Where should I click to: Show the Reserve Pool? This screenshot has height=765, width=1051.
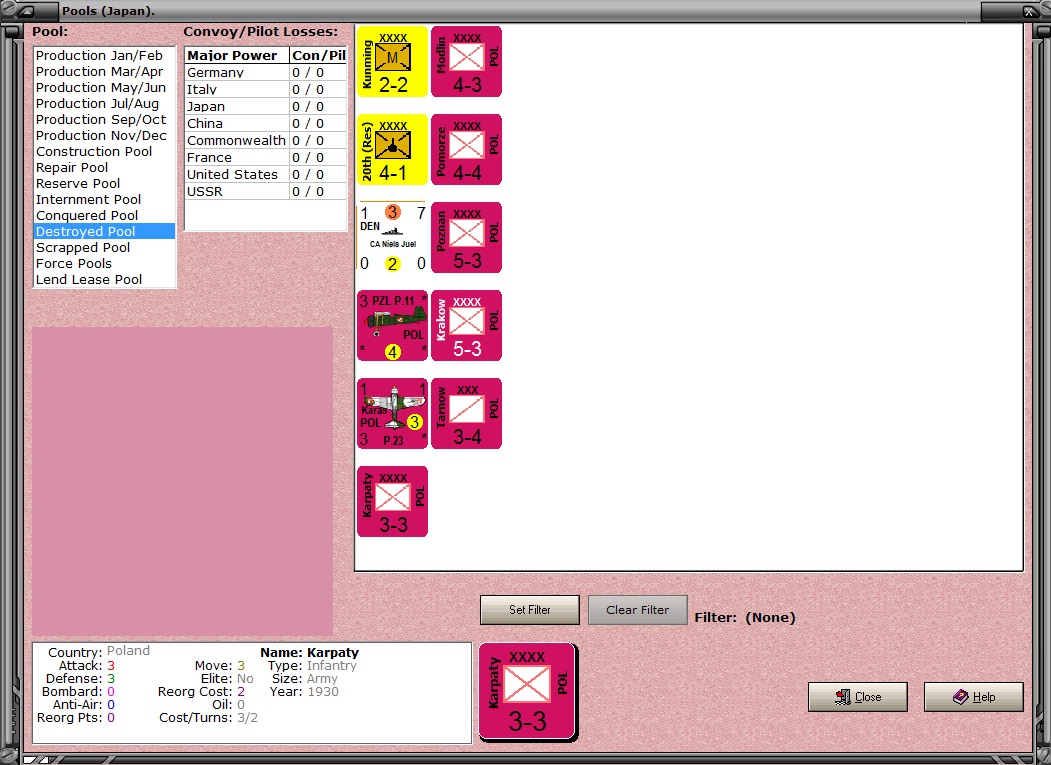pyautogui.click(x=105, y=184)
